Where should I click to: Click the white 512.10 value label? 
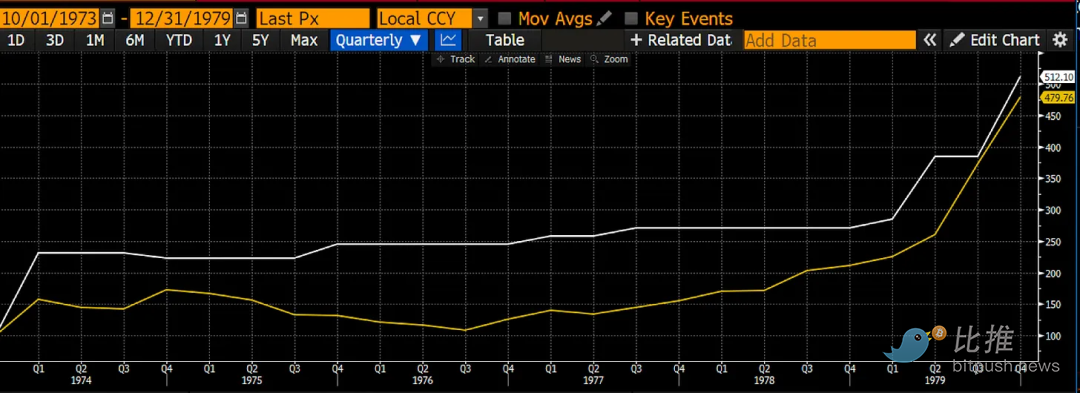[1058, 77]
